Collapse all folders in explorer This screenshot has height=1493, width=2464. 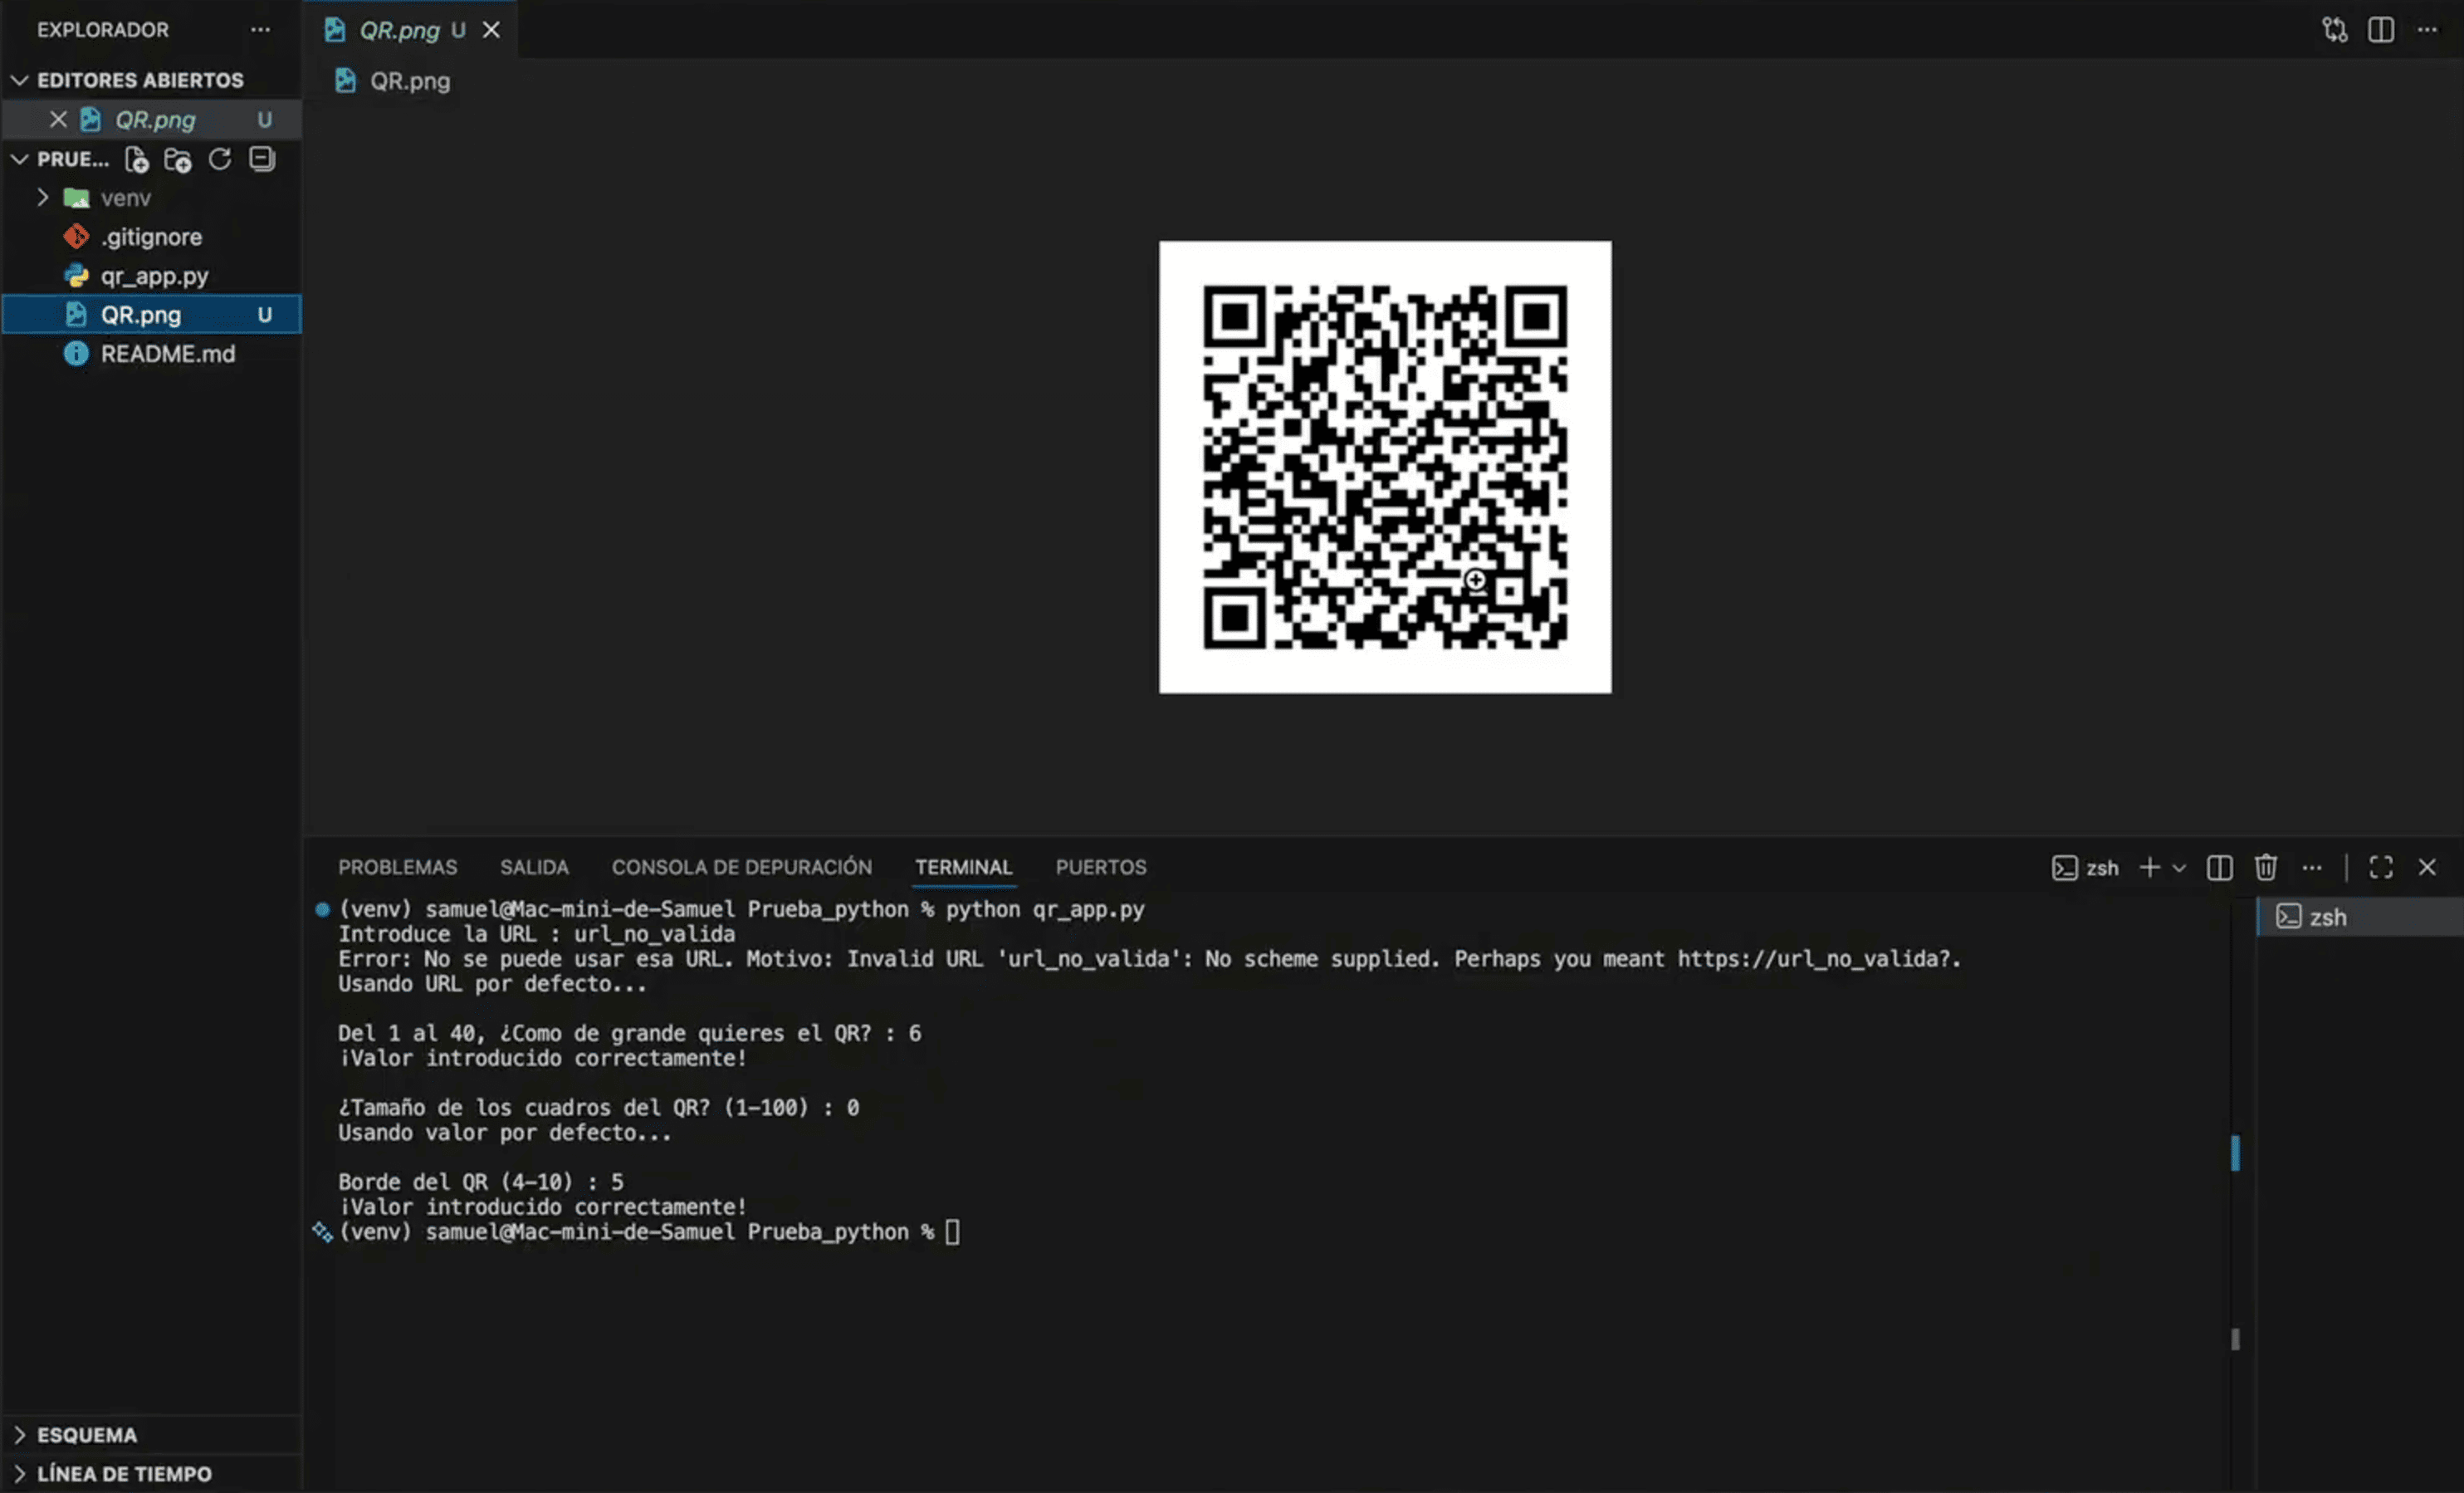262,160
